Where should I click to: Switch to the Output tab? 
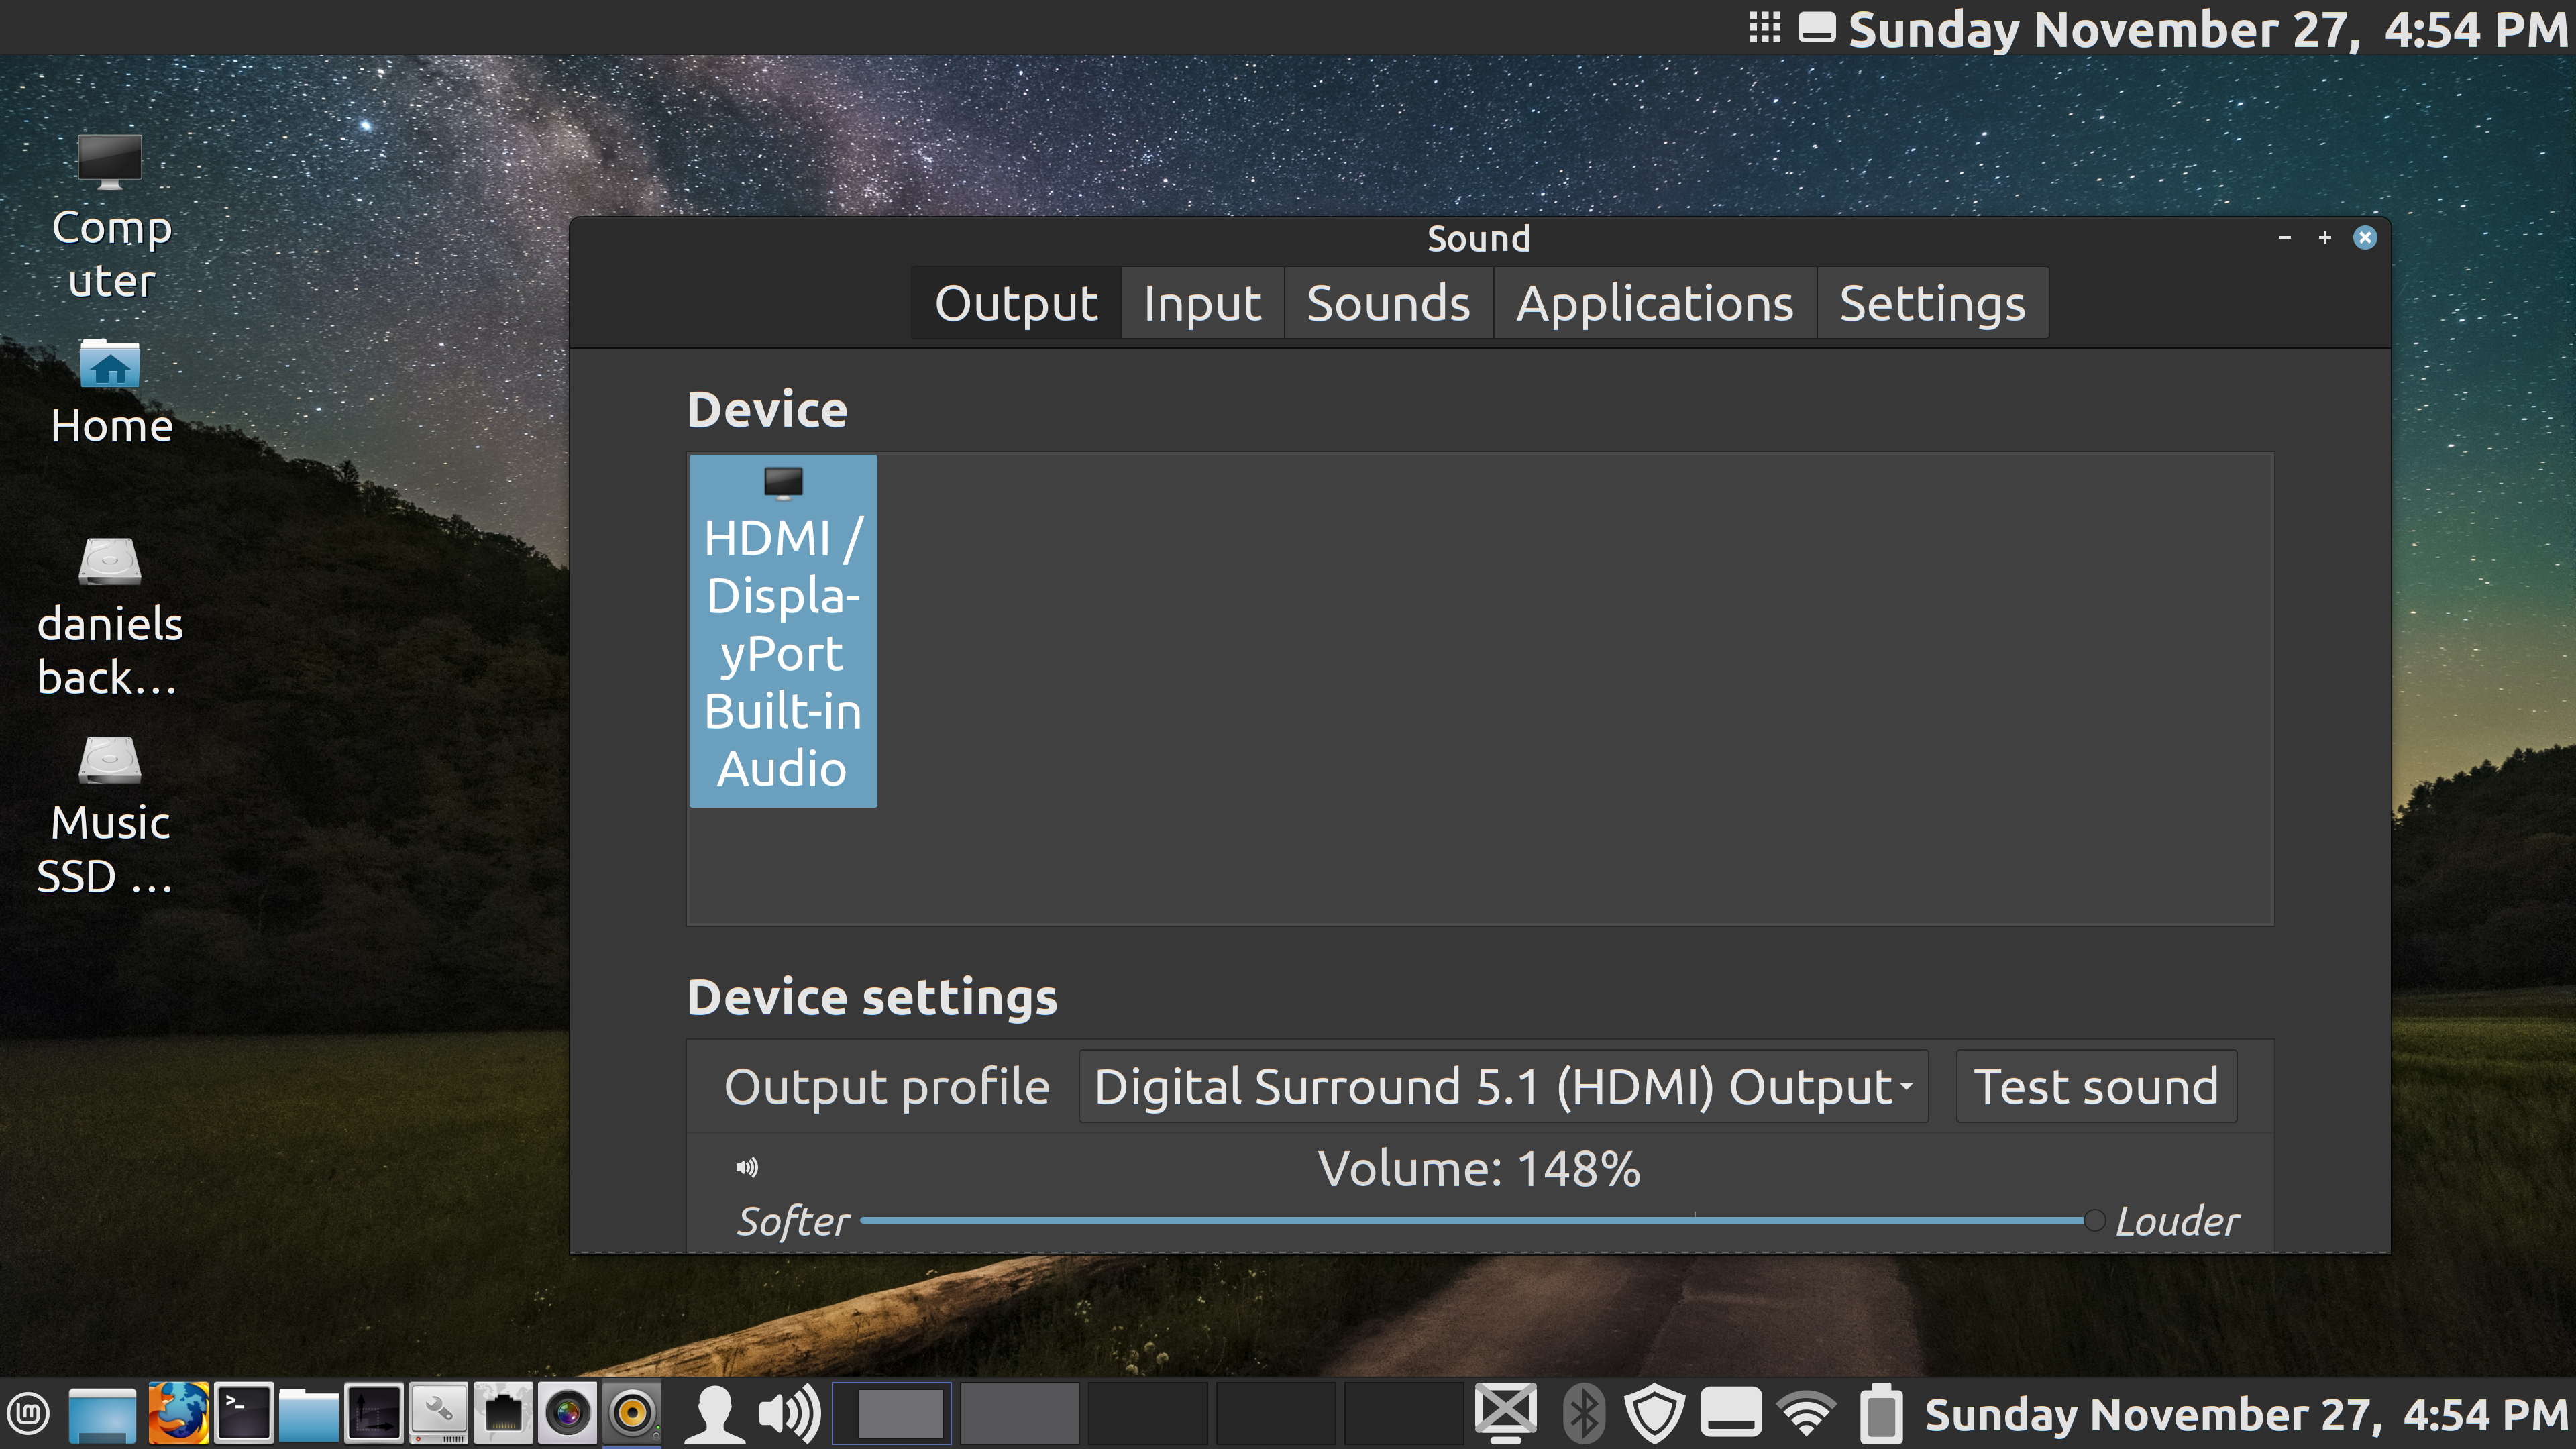(x=1016, y=303)
